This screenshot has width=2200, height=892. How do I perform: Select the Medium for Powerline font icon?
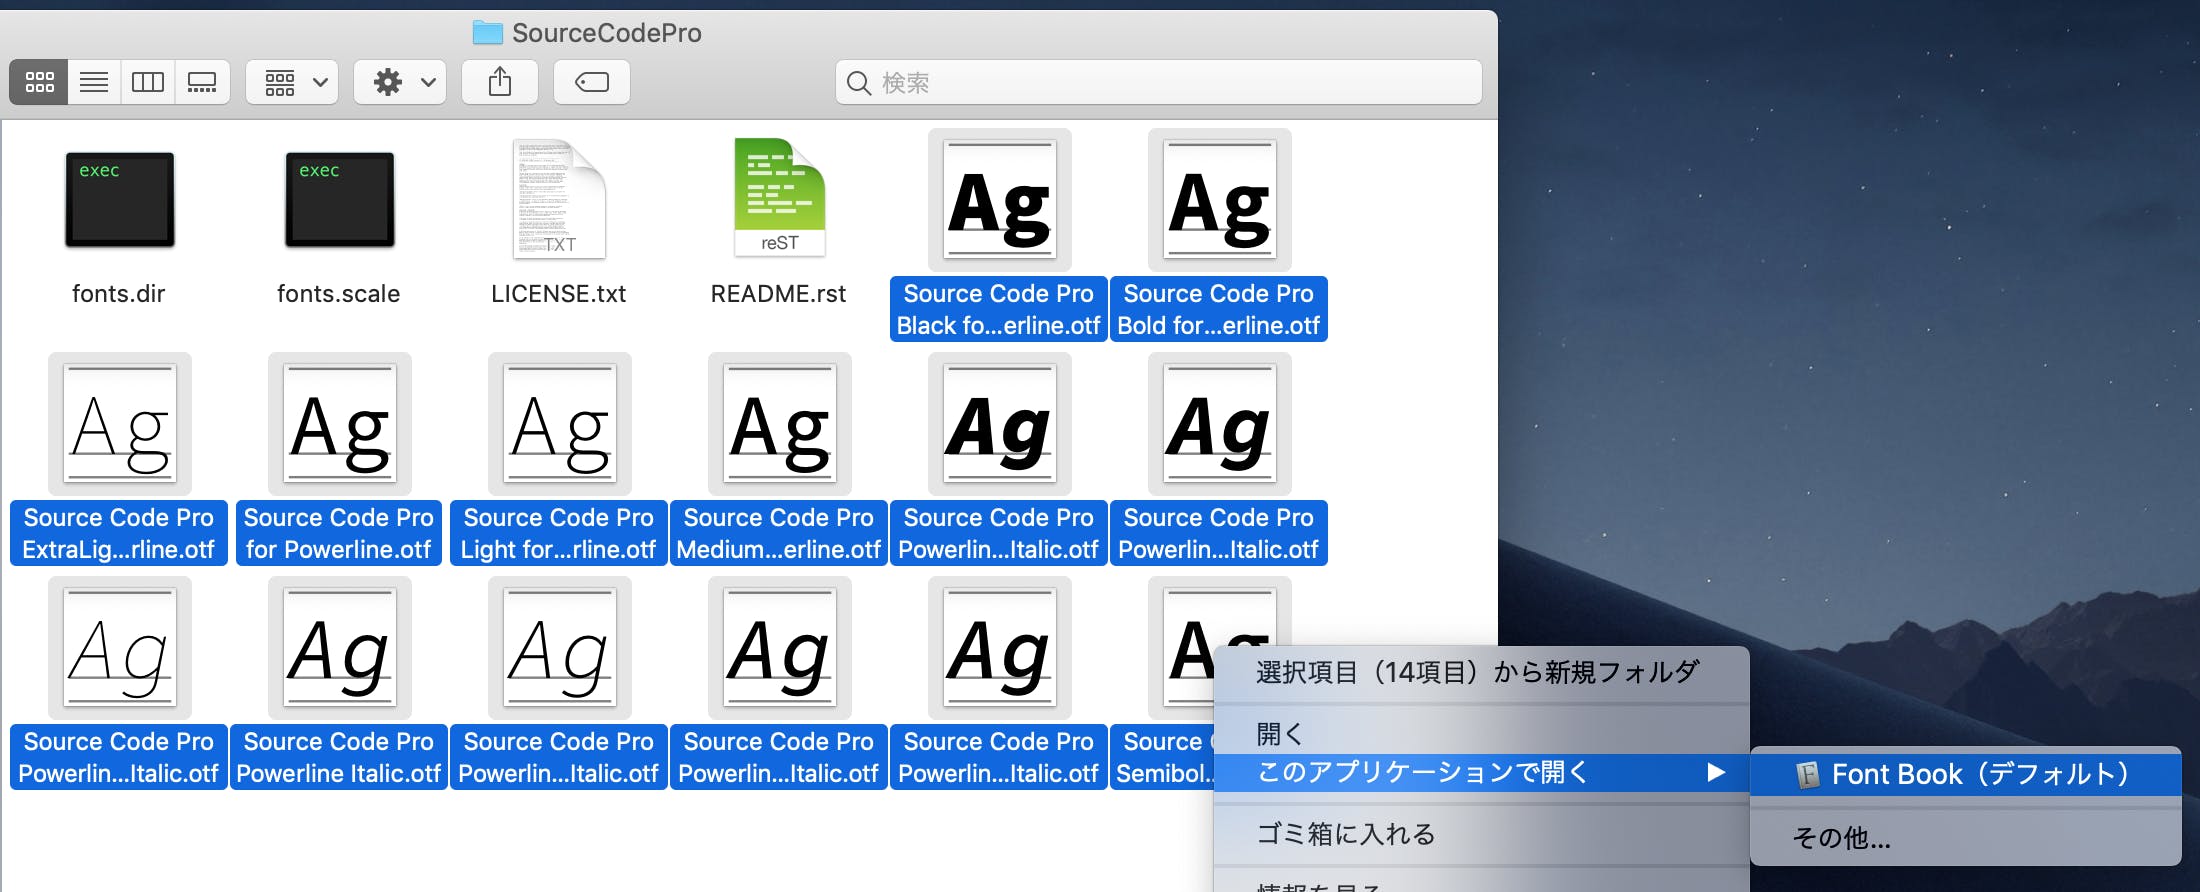[780, 424]
